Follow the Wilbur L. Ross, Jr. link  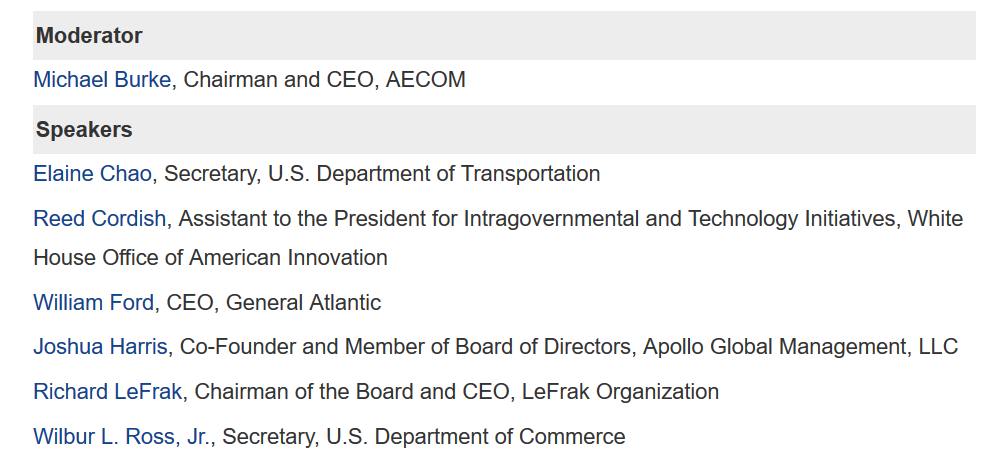(123, 436)
